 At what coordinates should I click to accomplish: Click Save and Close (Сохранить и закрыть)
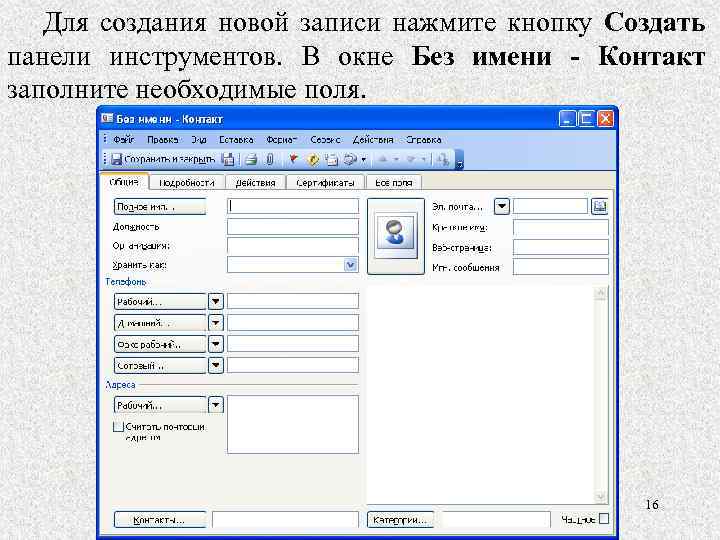163,159
